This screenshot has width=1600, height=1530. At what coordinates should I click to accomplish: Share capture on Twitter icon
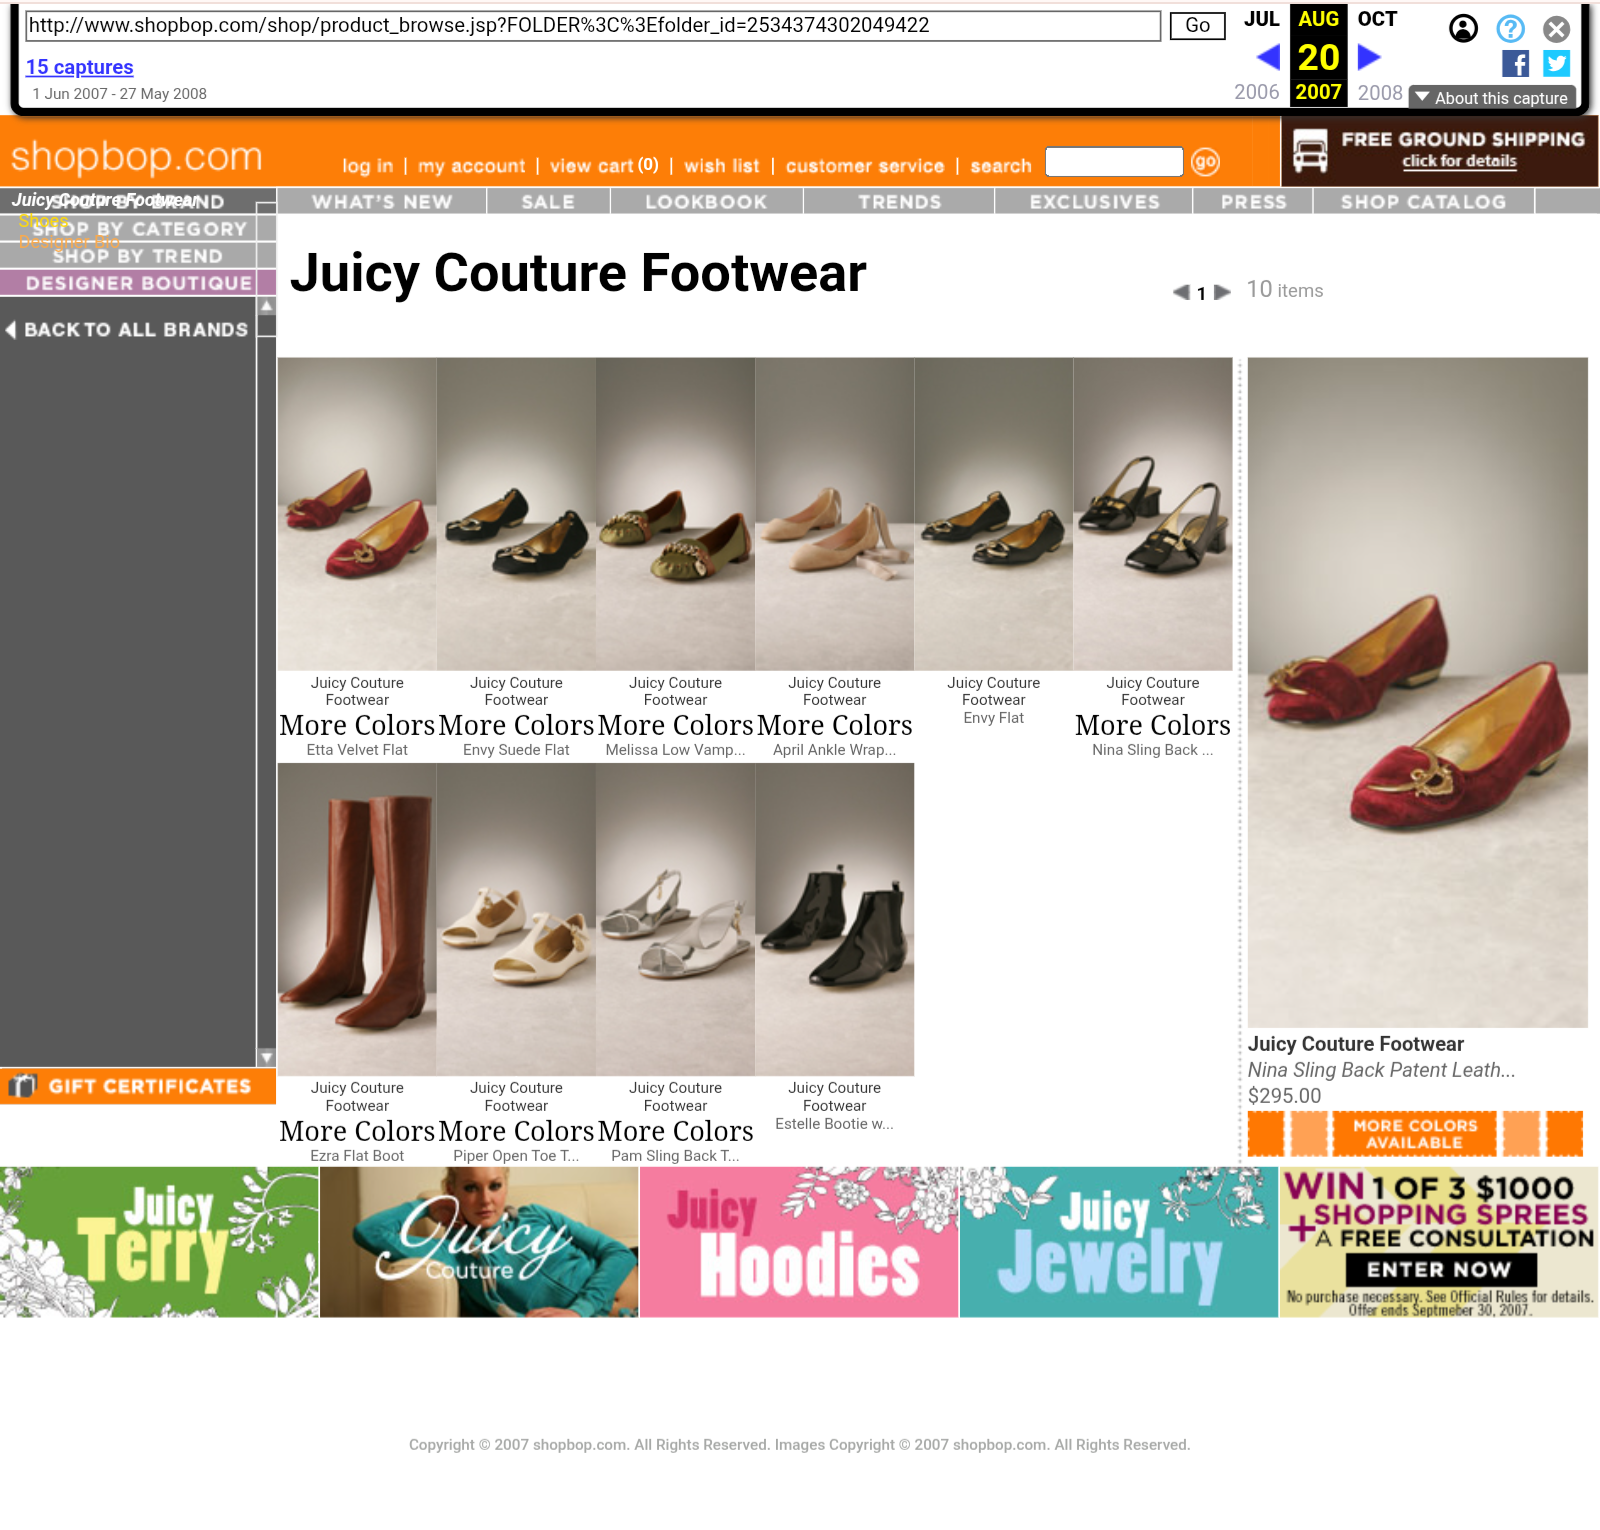(x=1556, y=64)
